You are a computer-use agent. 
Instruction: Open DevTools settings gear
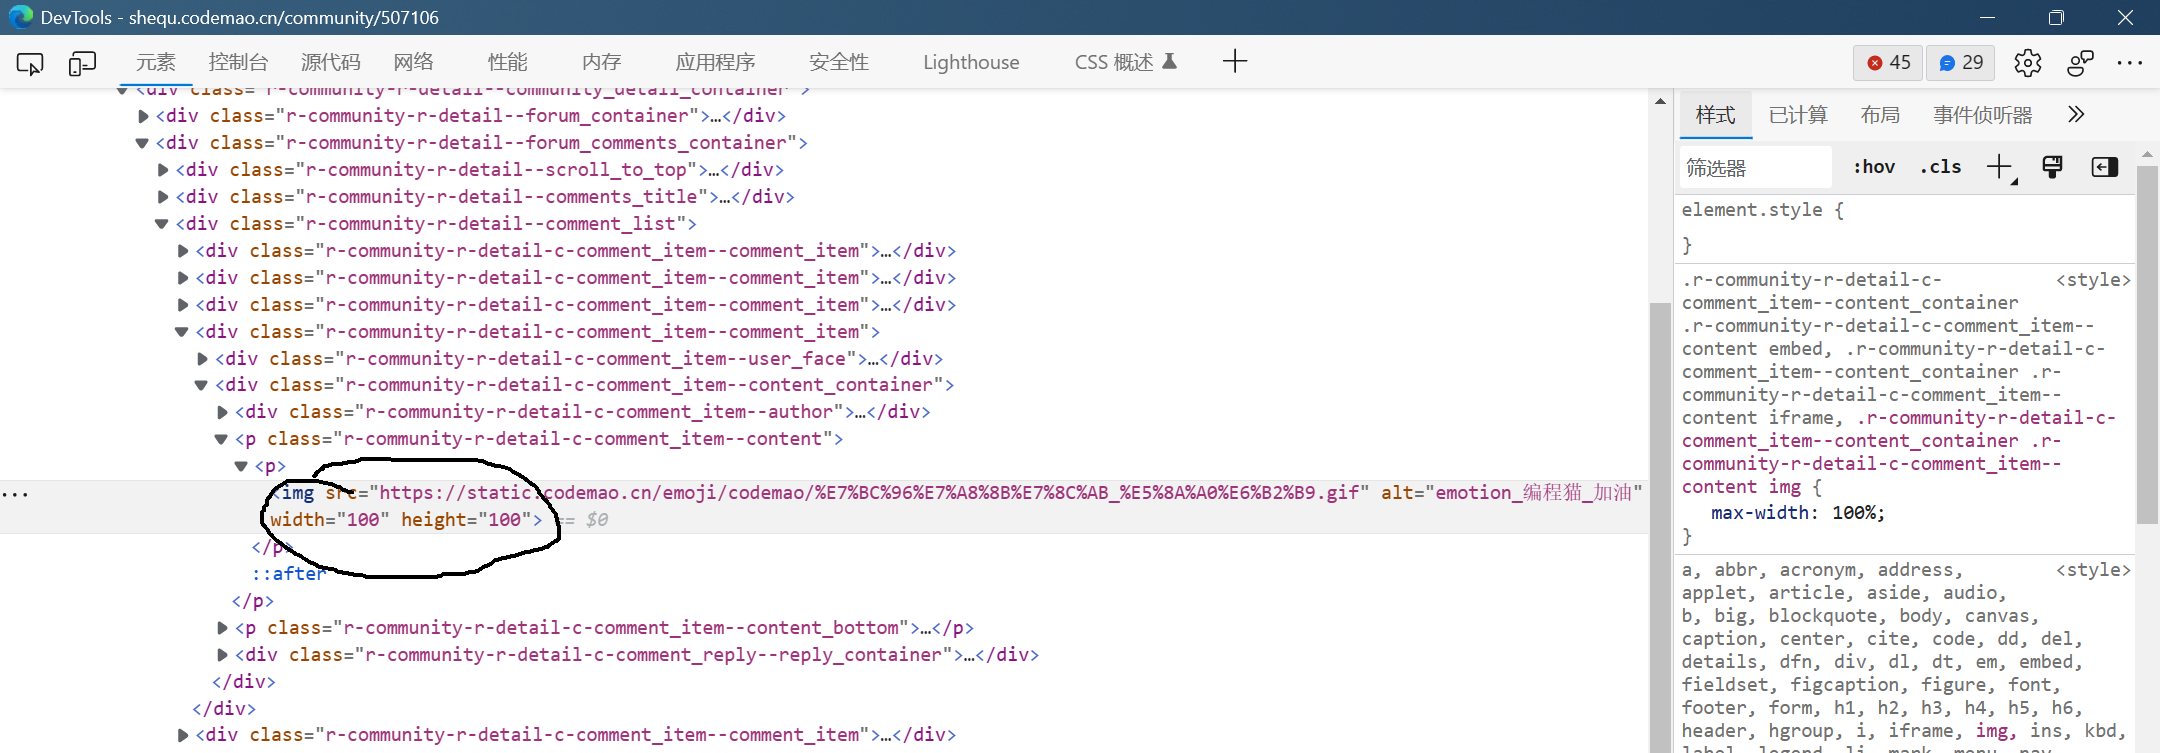click(x=2028, y=63)
